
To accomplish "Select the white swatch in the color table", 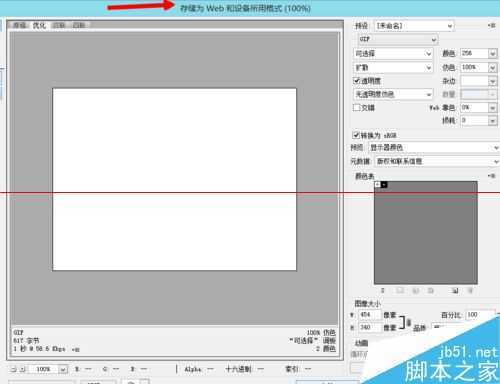I will pyautogui.click(x=378, y=185).
